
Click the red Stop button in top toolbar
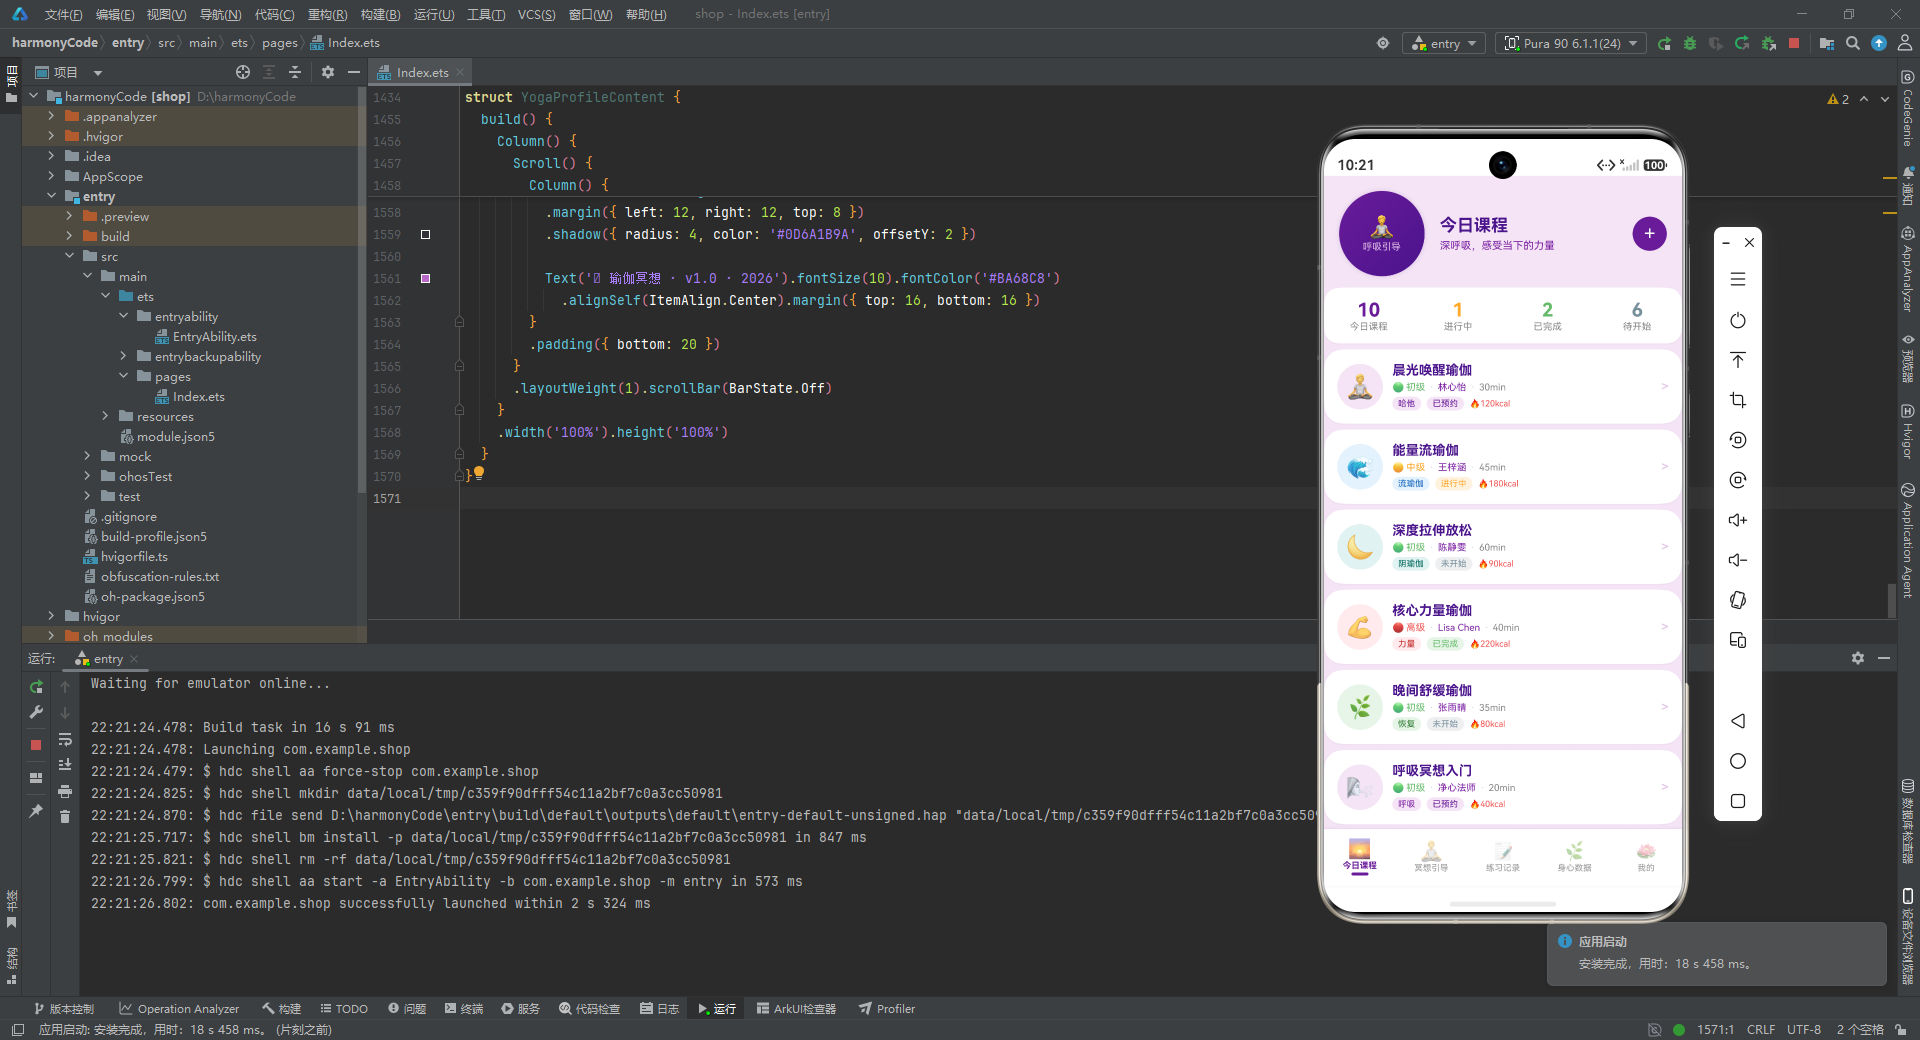(x=1794, y=43)
